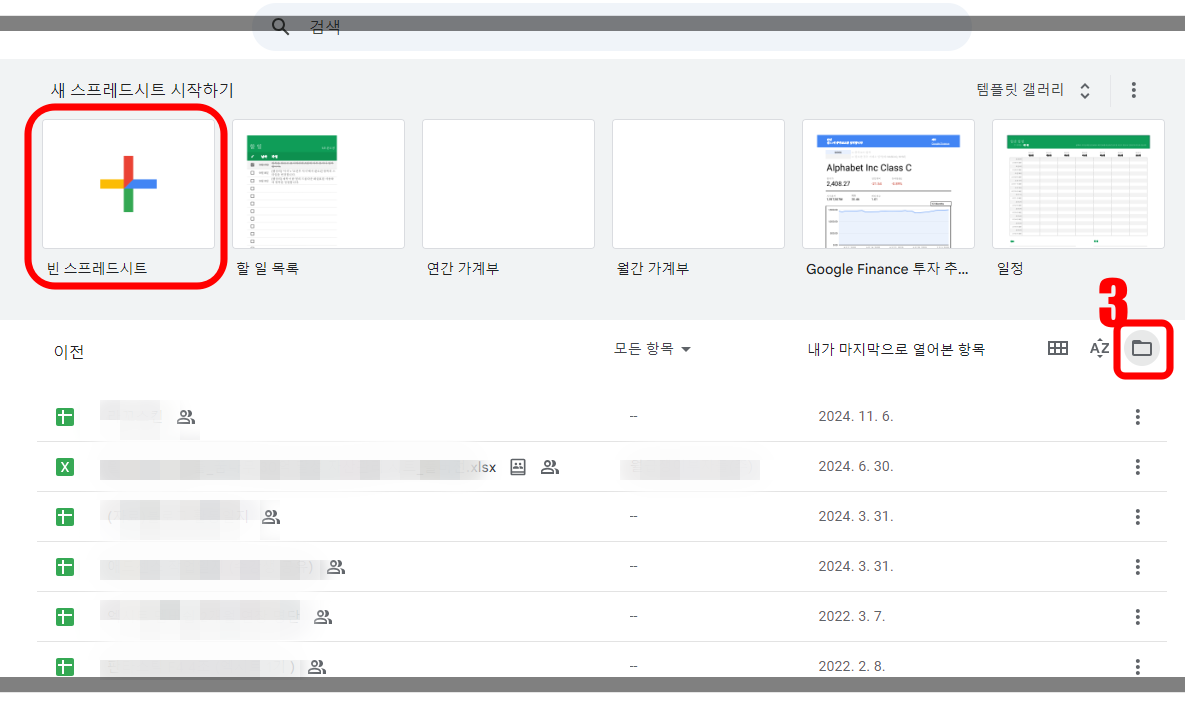Click the shared-people icon on the 2024.11.6 file

click(x=185, y=417)
